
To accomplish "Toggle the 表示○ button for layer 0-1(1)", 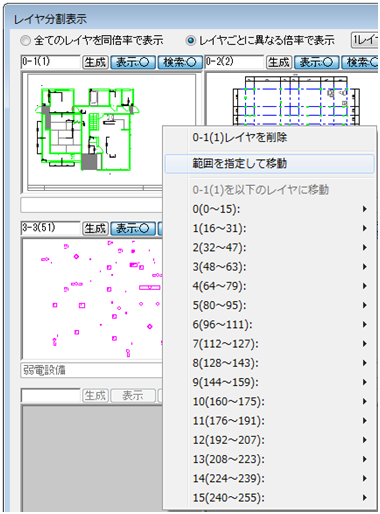I will [x=133, y=62].
